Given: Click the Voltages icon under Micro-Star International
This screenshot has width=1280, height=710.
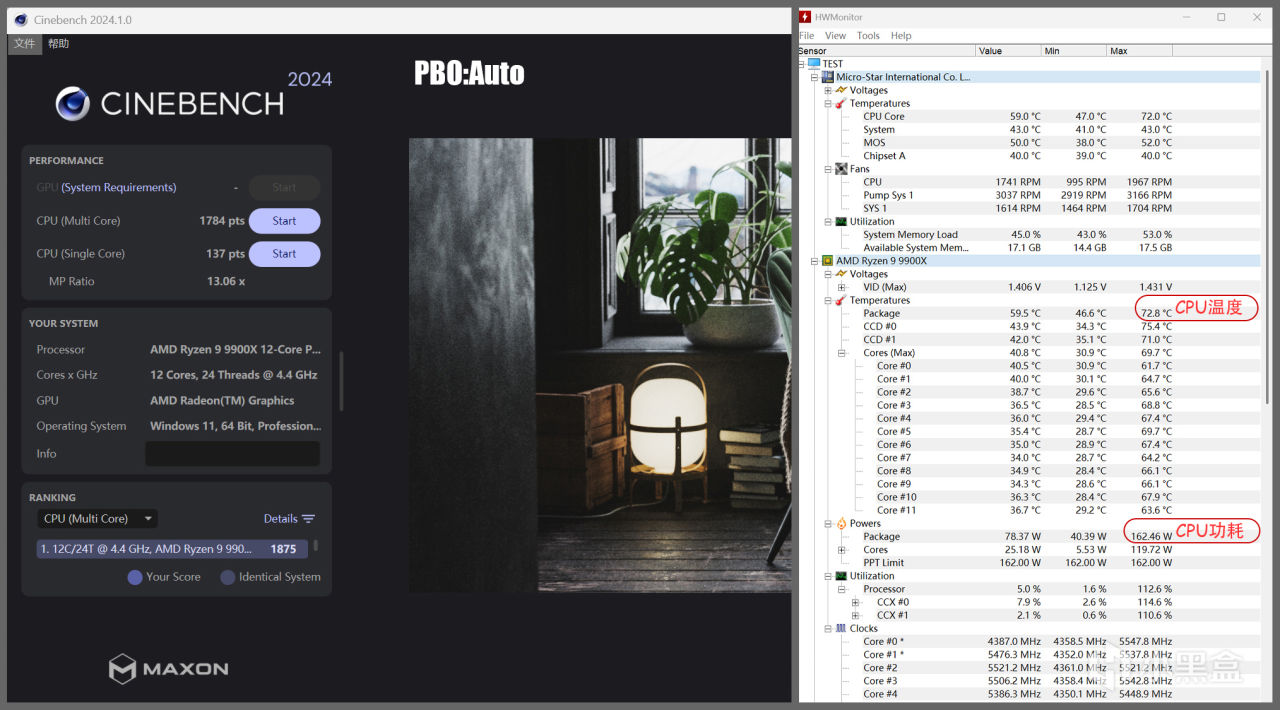Looking at the screenshot, I should (x=841, y=90).
